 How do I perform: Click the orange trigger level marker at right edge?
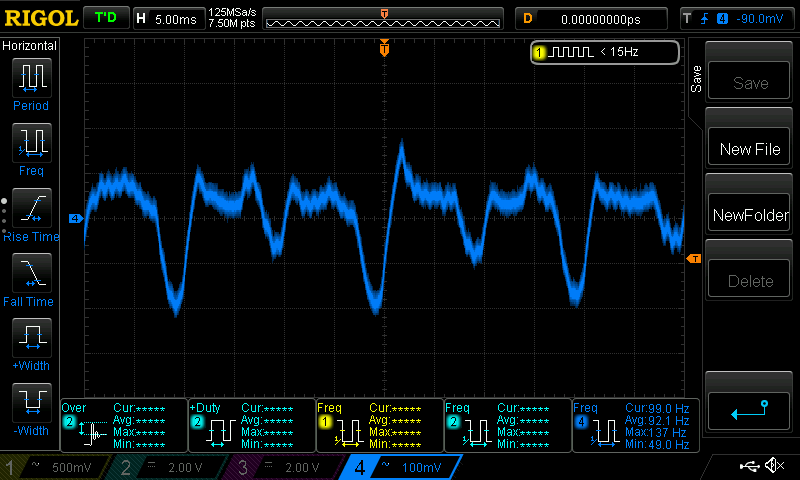(694, 259)
